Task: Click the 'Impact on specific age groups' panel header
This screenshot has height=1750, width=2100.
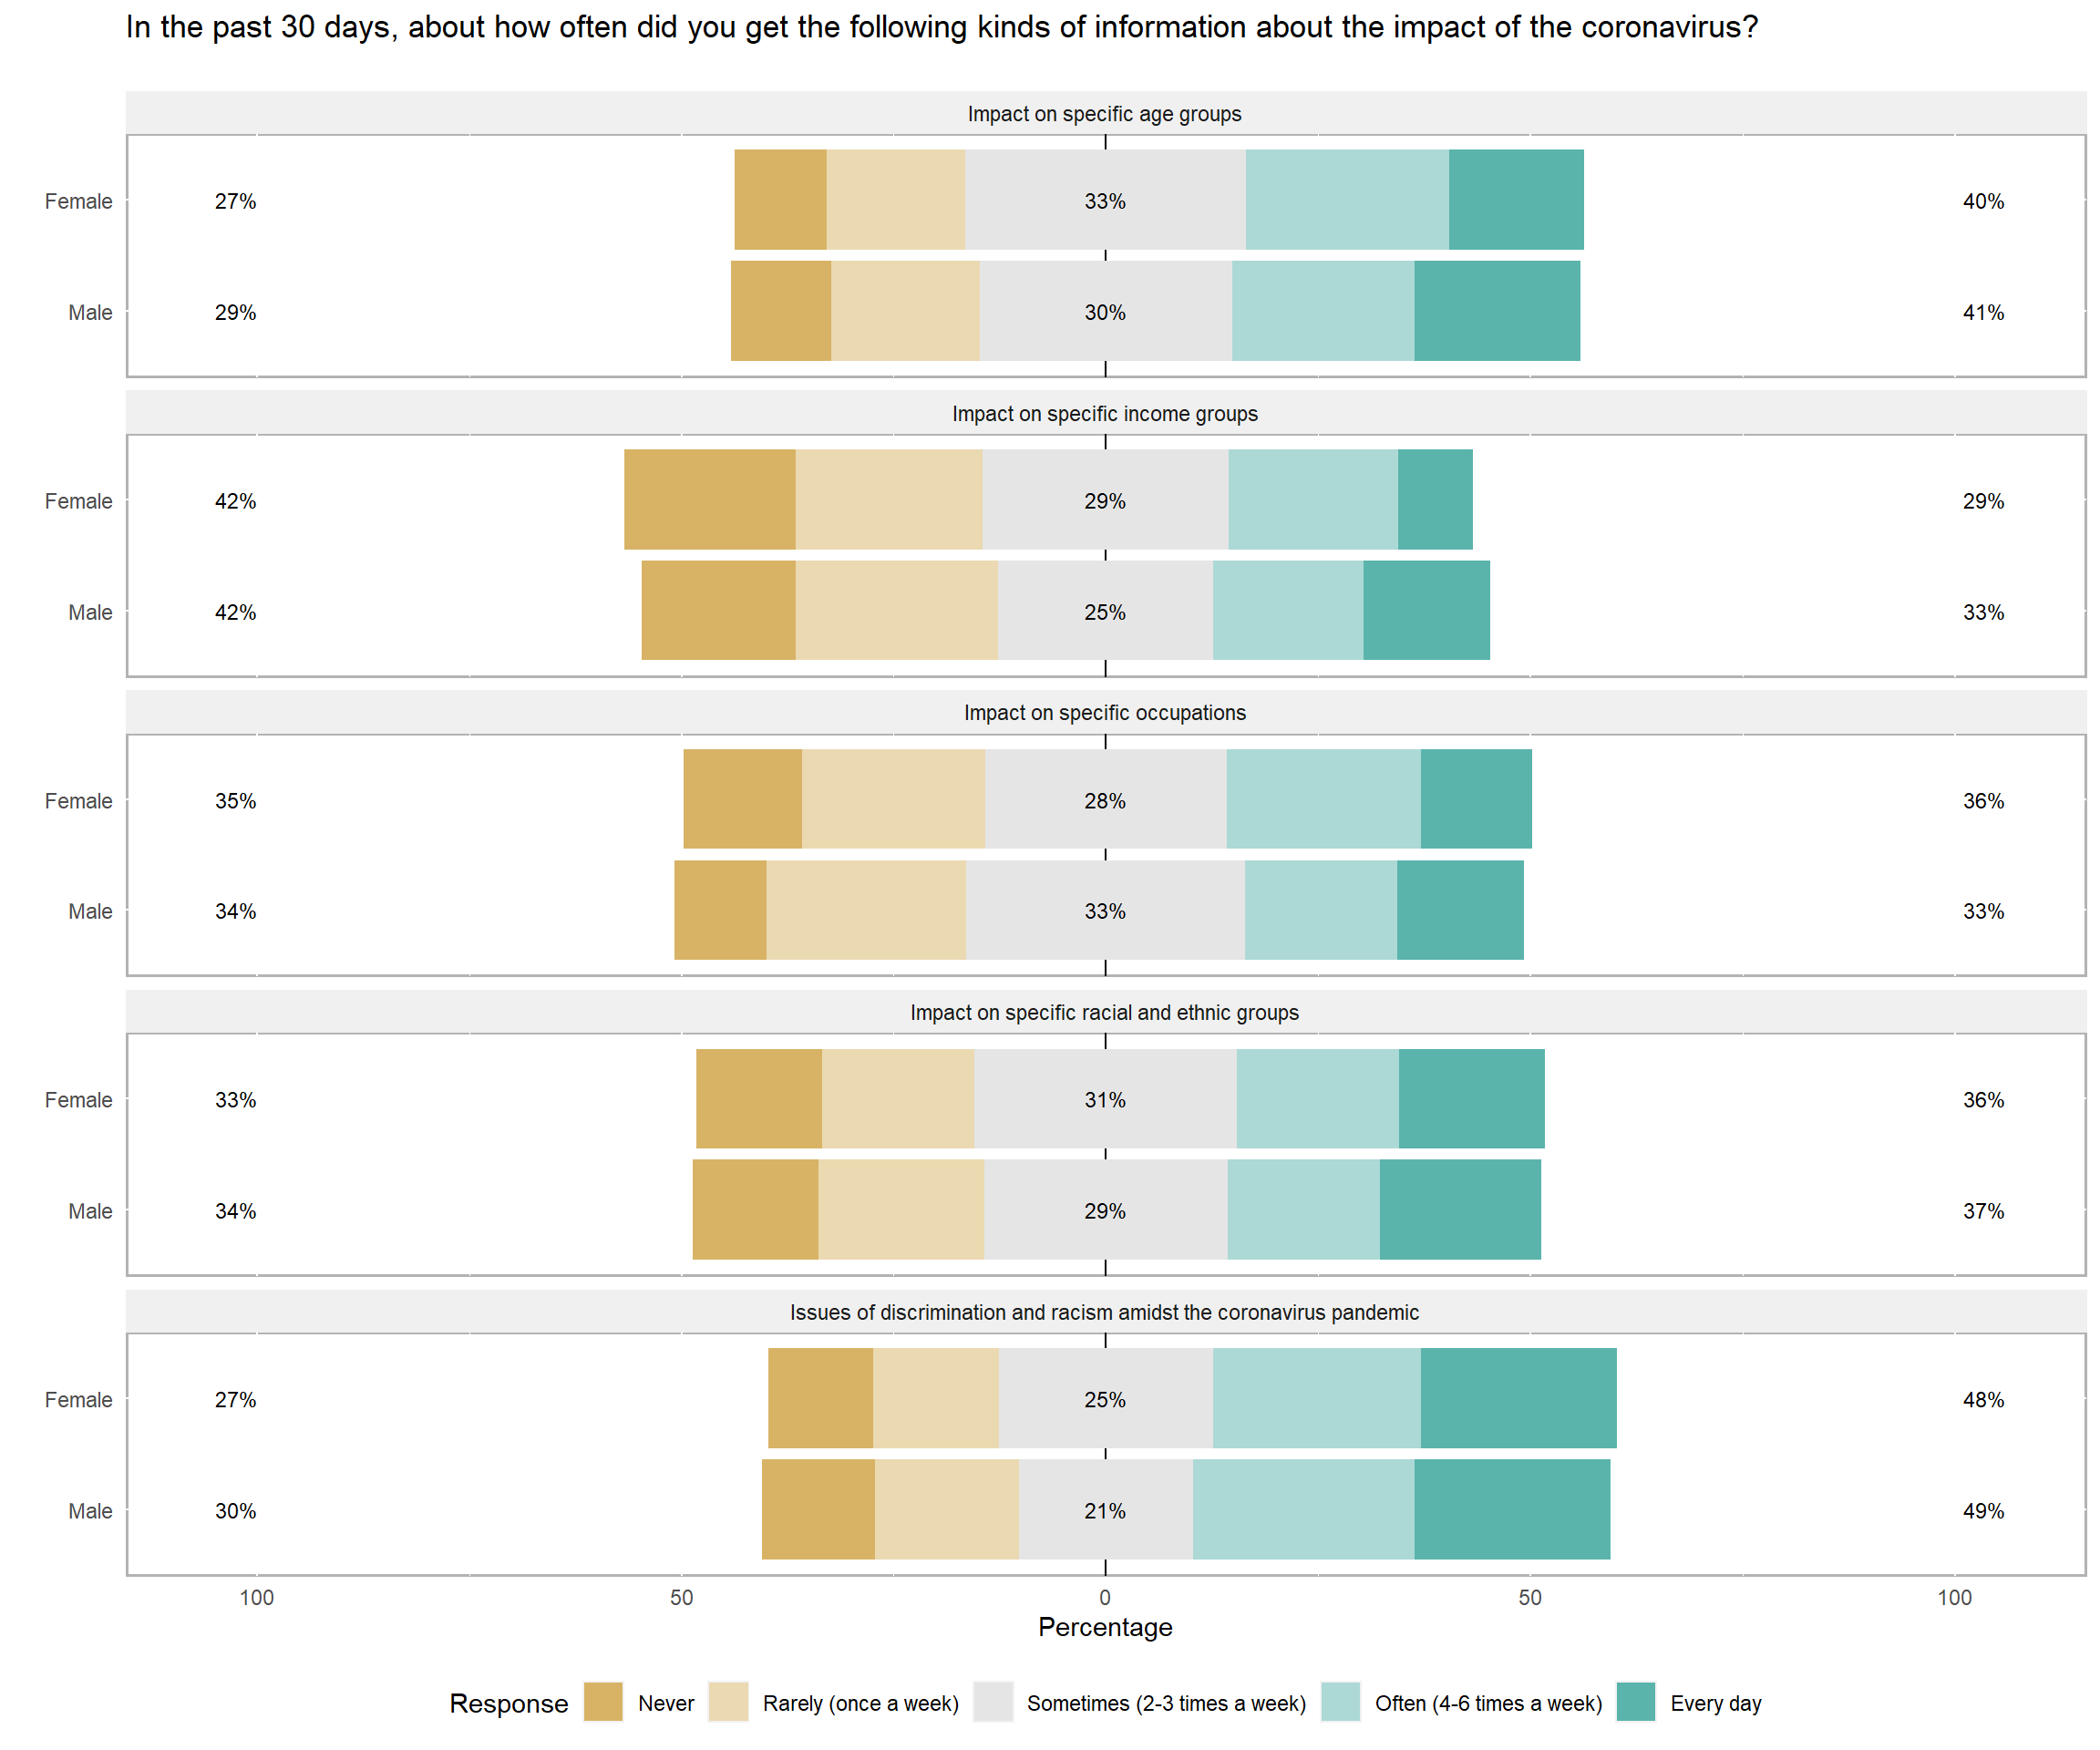Action: point(1104,114)
